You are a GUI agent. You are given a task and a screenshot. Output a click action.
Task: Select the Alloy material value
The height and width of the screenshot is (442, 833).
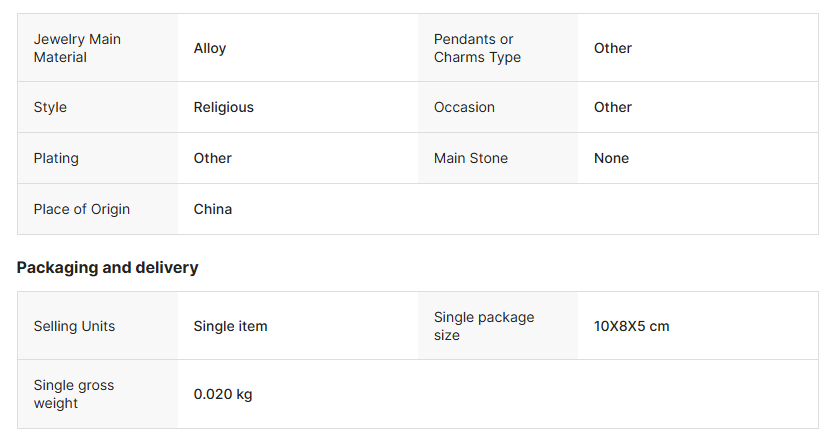click(210, 48)
